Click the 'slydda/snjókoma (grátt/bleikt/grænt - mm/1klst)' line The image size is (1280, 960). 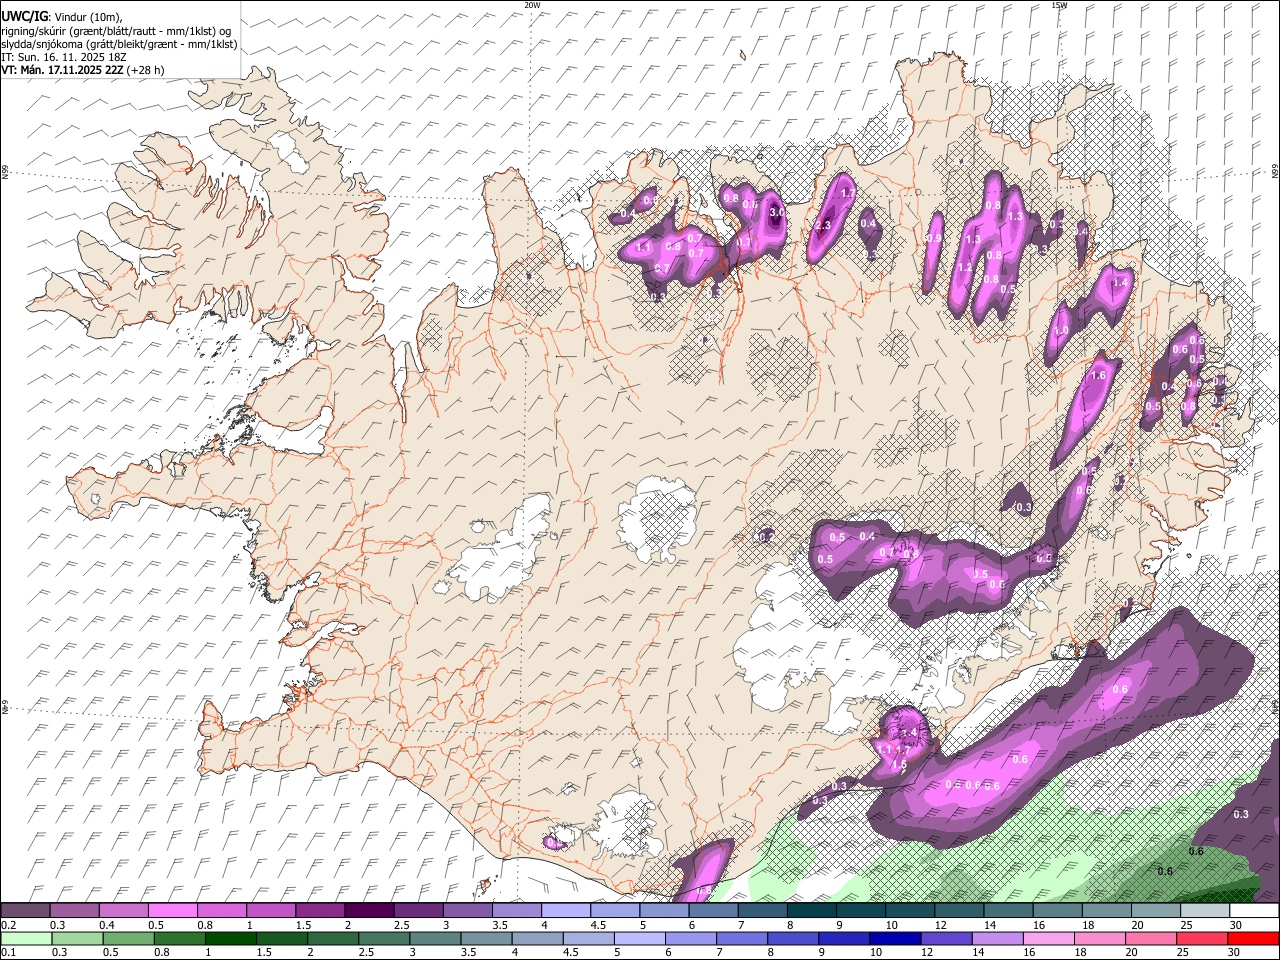119,44
